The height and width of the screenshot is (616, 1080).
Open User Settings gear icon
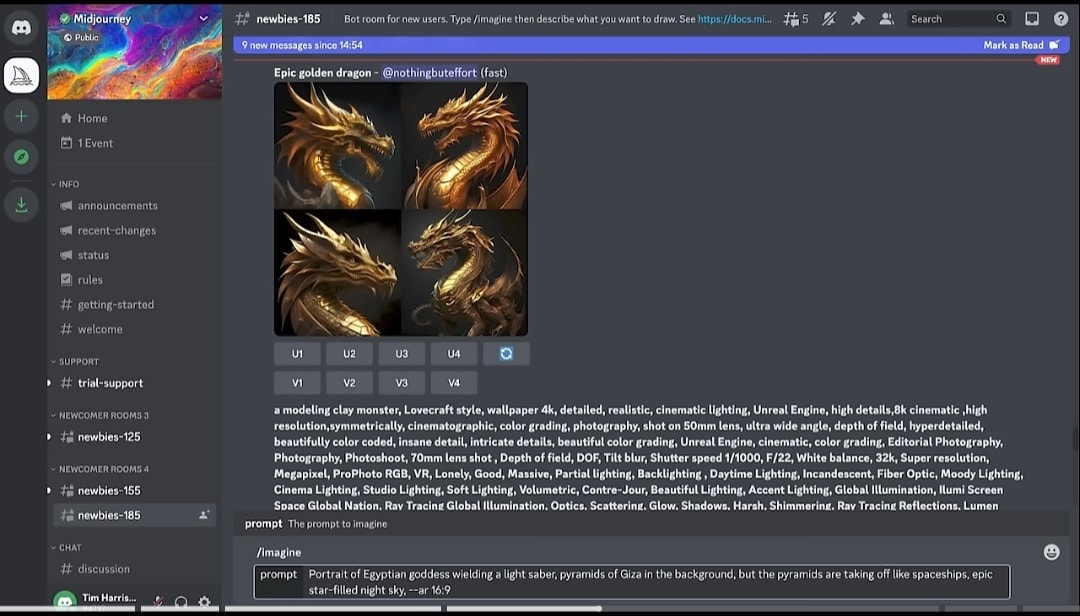pyautogui.click(x=205, y=602)
